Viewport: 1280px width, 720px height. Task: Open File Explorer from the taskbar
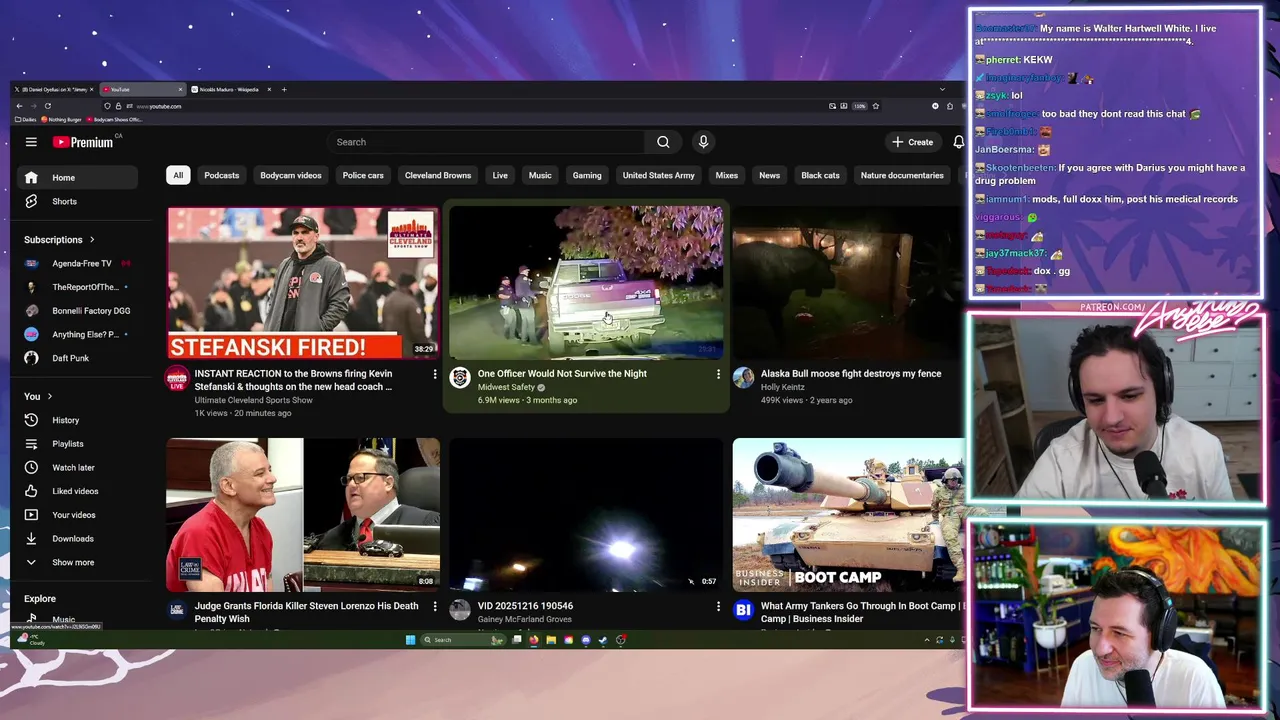(551, 640)
